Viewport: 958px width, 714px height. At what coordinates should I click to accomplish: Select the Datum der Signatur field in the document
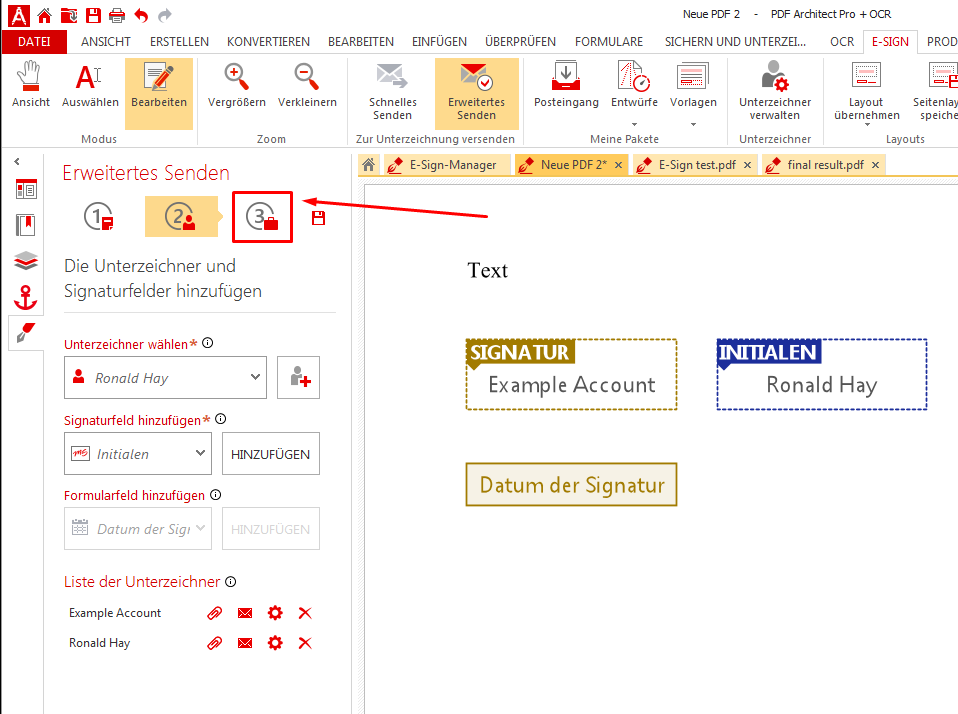tap(571, 484)
